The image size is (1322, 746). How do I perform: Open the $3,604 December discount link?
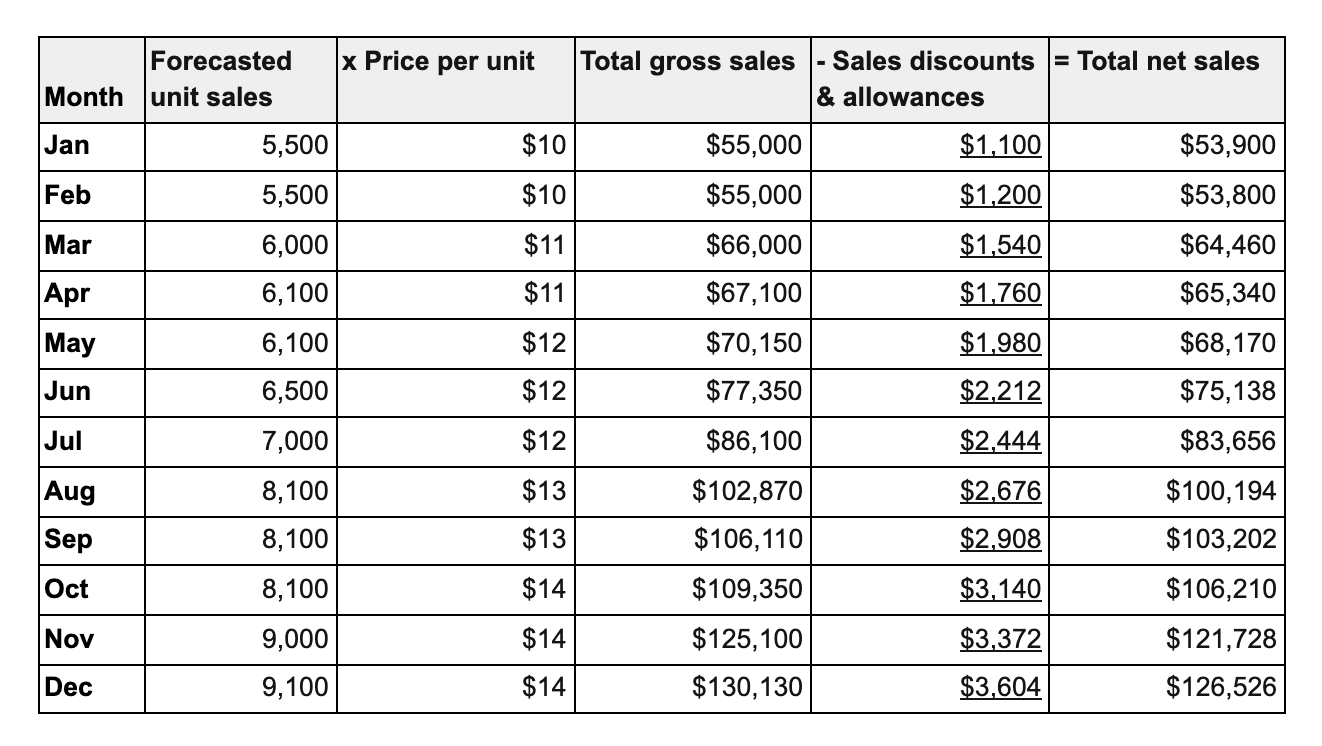coord(1000,687)
